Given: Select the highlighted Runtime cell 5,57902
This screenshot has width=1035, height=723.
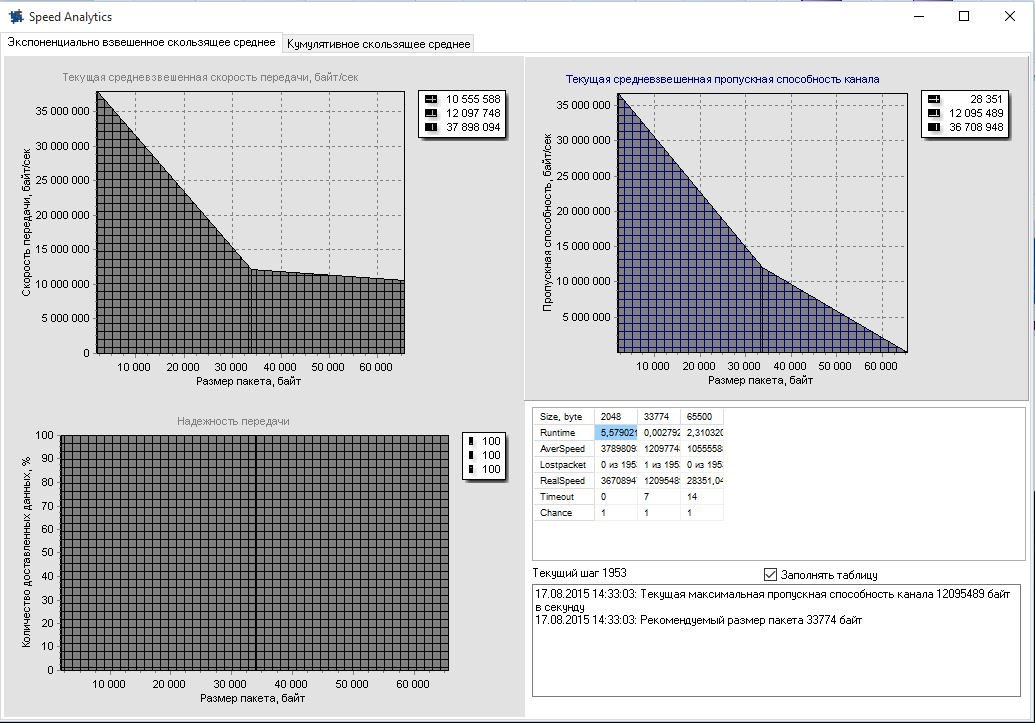Looking at the screenshot, I should (x=616, y=432).
